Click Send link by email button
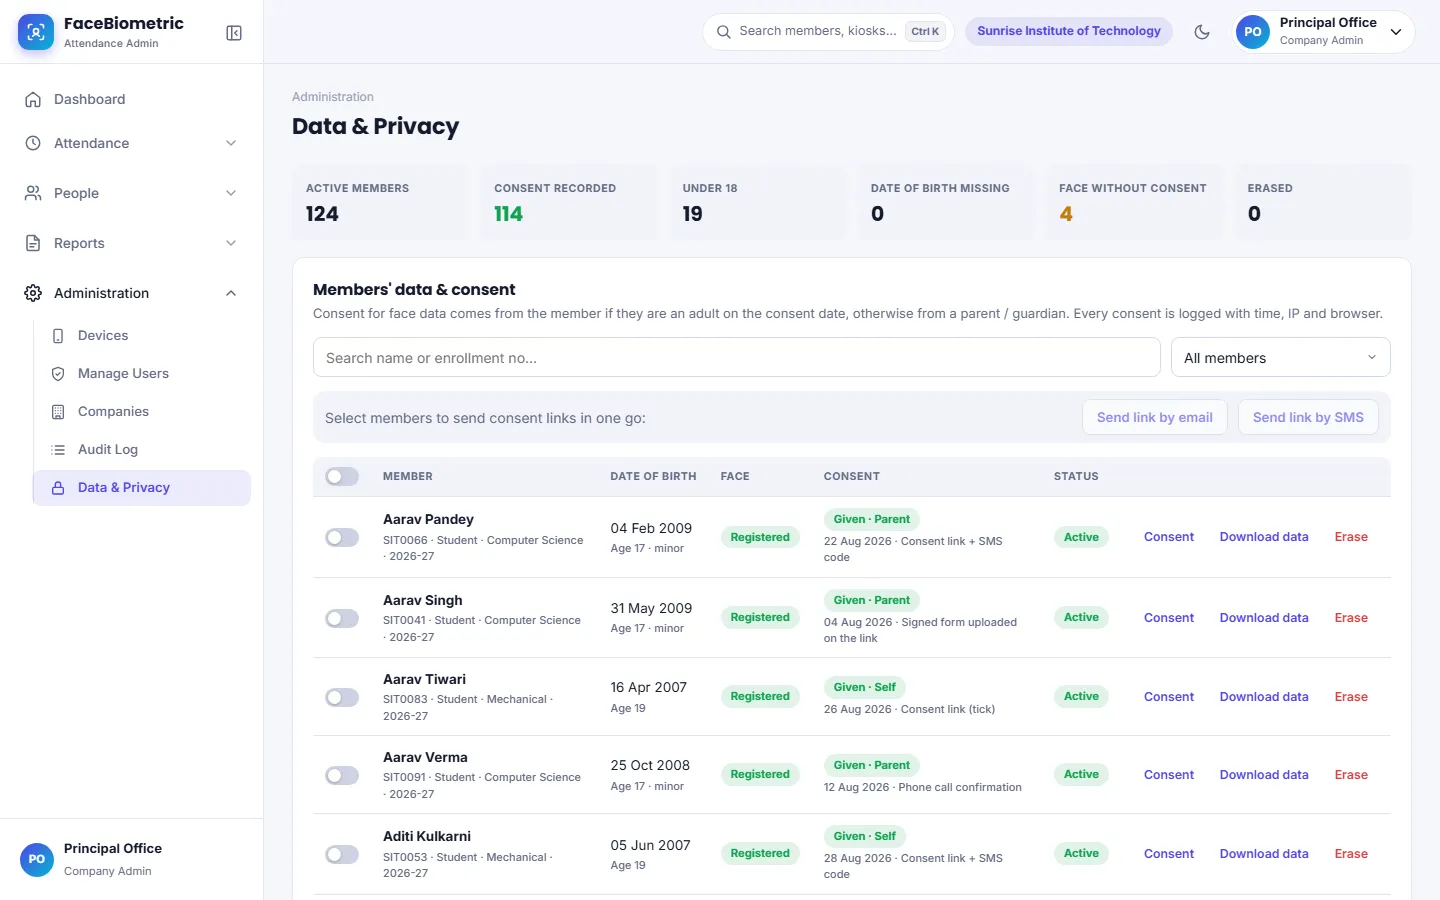 (x=1155, y=418)
